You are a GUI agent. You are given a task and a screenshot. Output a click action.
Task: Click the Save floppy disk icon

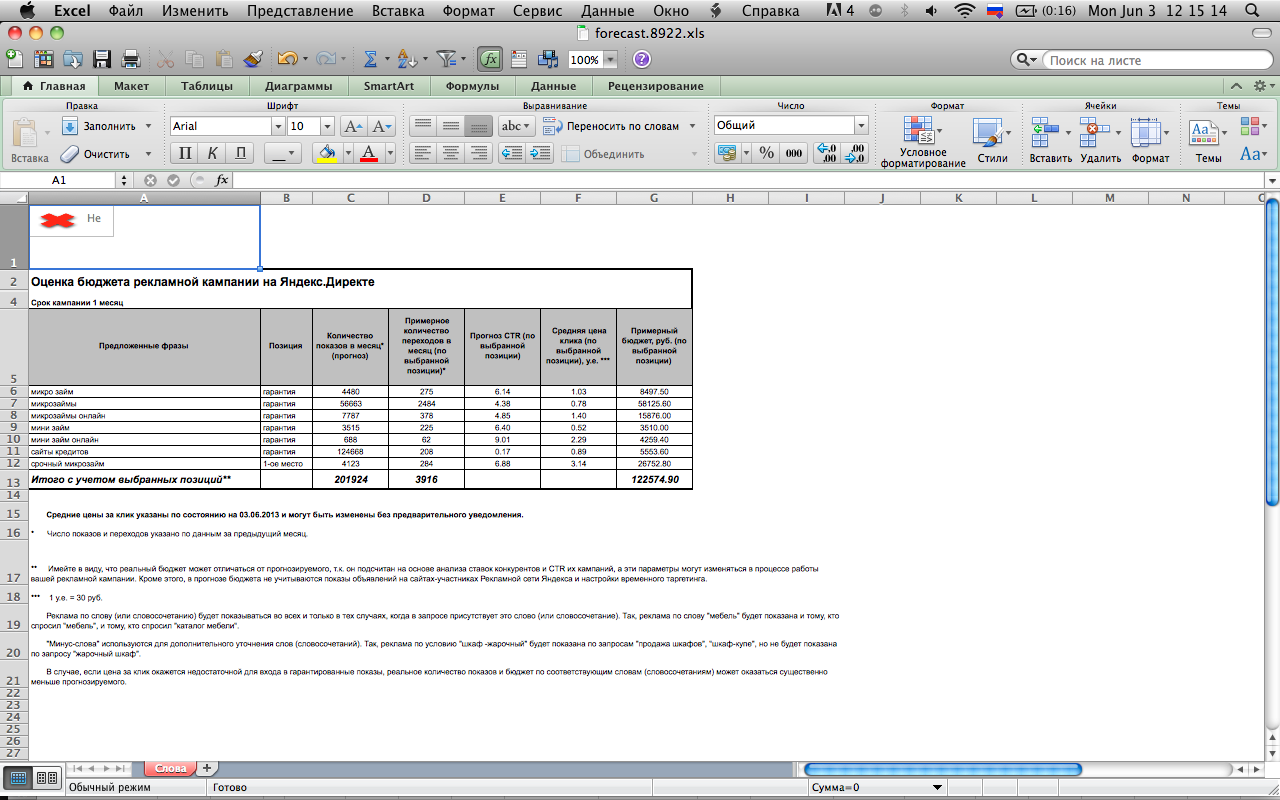click(102, 59)
